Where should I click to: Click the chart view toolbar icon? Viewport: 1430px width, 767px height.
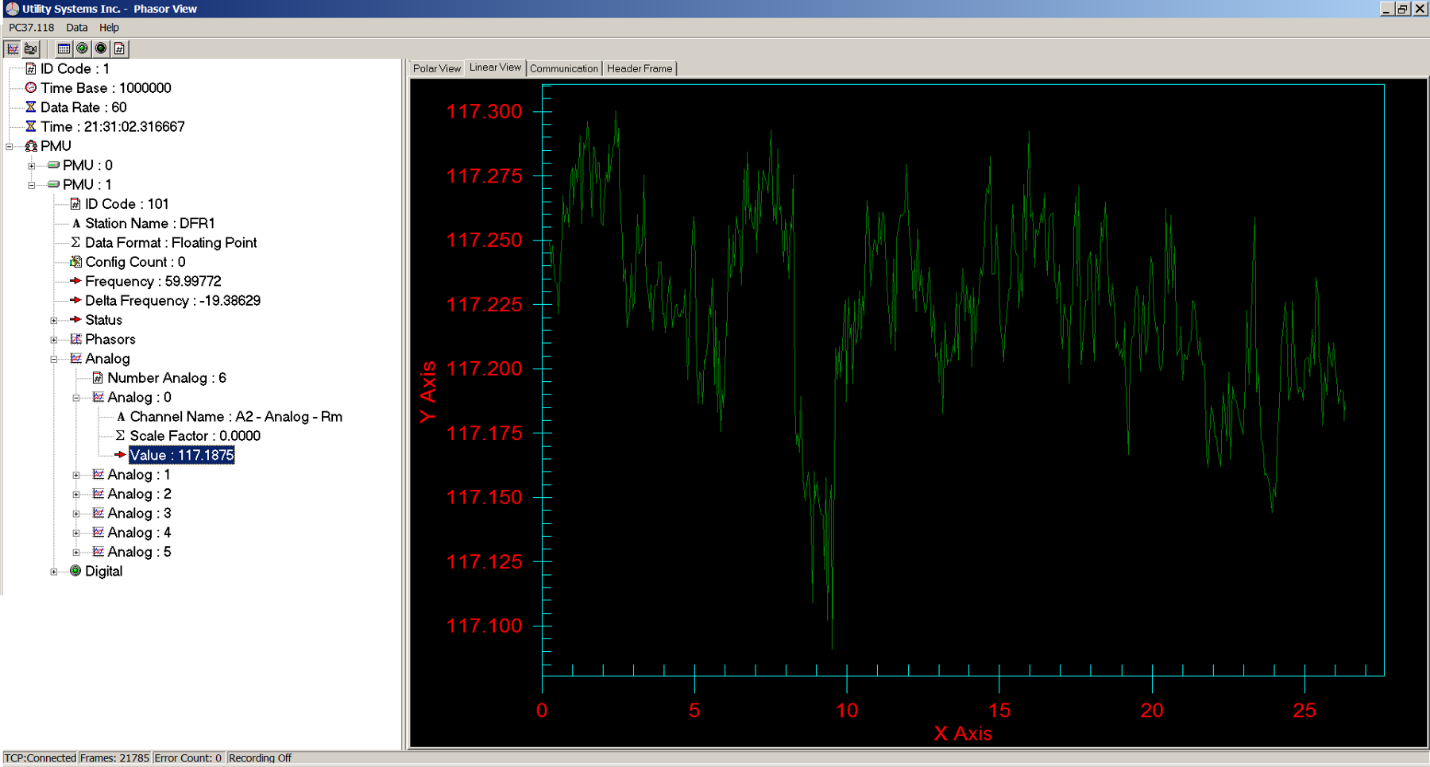tap(13, 48)
